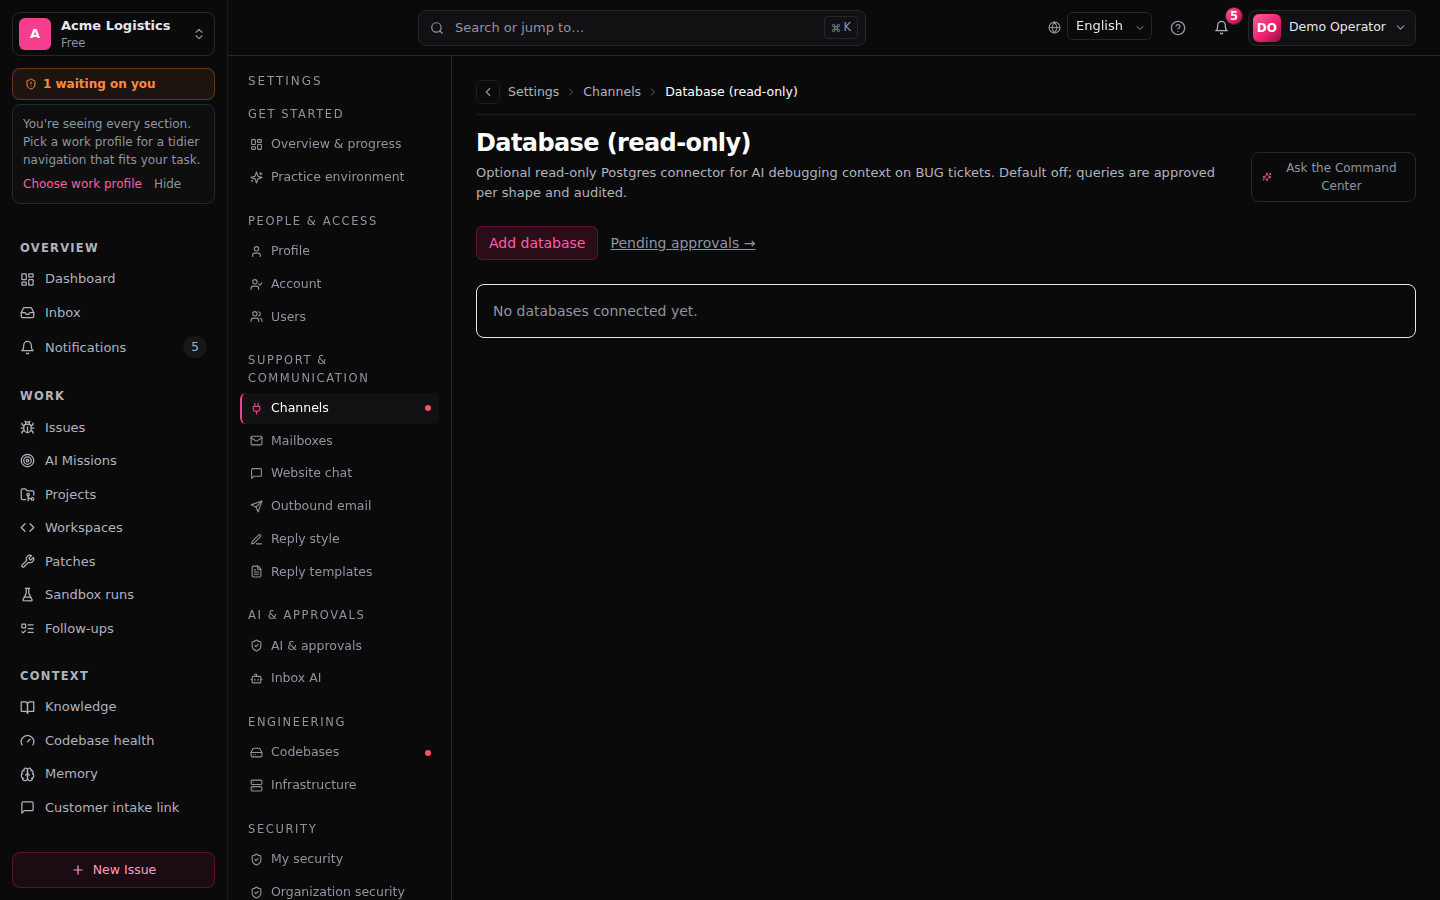Viewport: 1440px width, 900px height.
Task: Click the Choose work profile link
Action: 83,184
